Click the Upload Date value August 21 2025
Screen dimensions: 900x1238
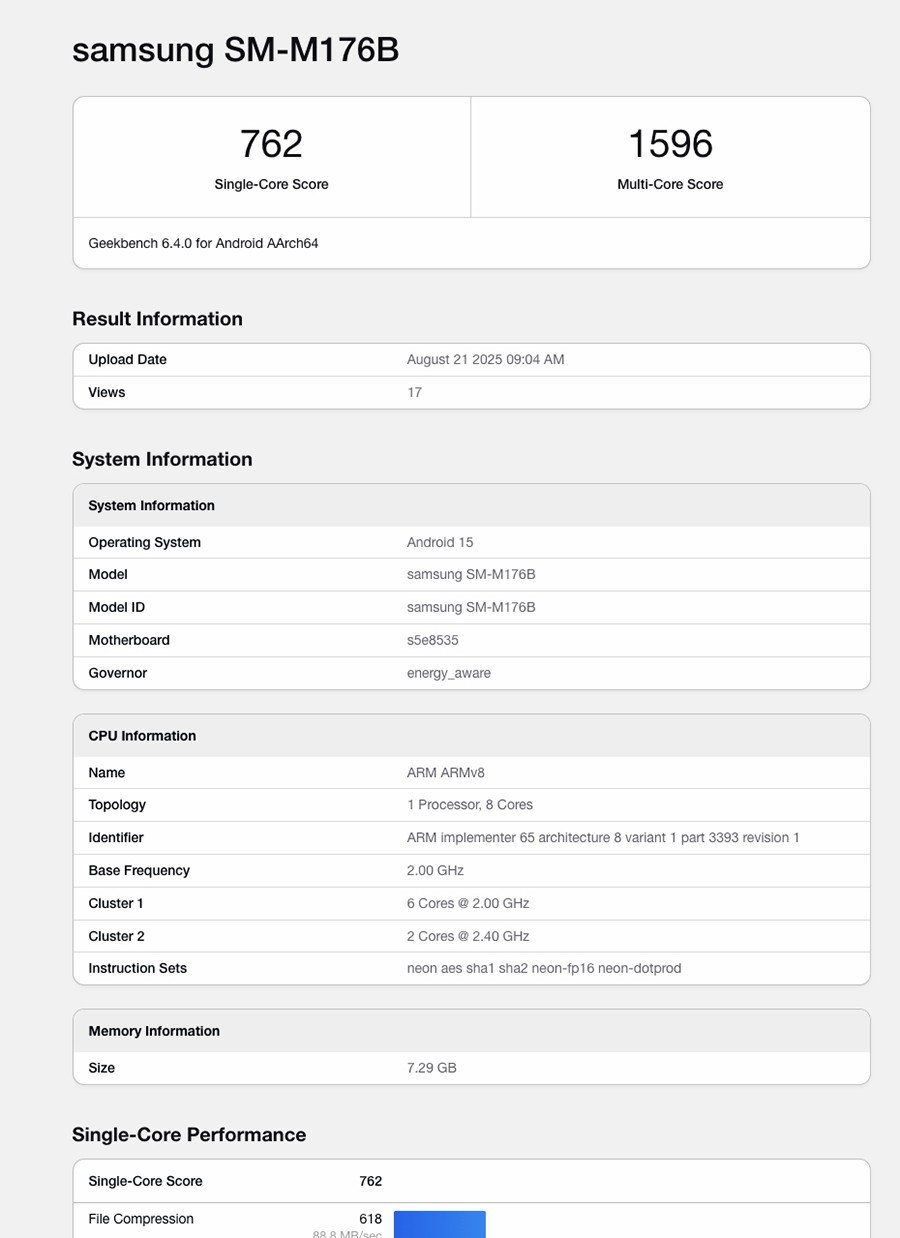485,360
